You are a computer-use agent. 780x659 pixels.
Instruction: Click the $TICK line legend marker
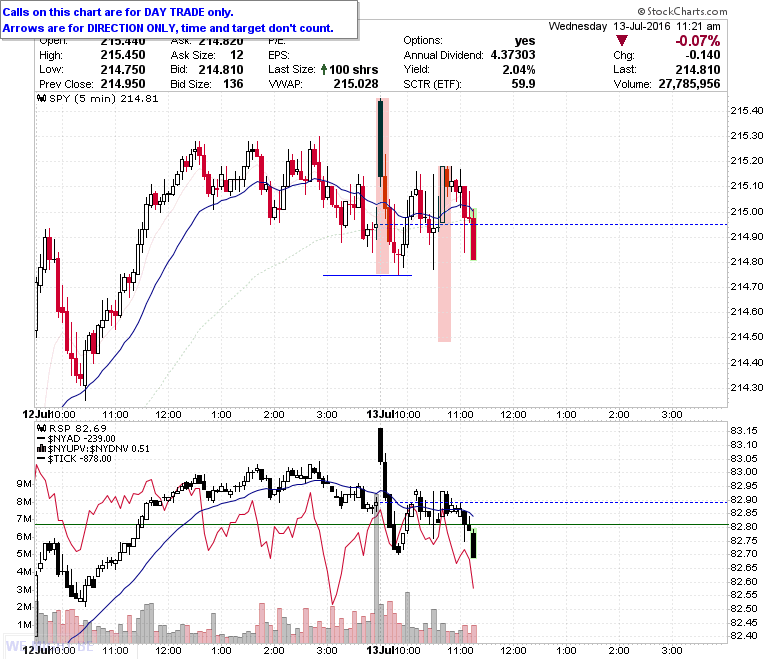[x=42, y=459]
